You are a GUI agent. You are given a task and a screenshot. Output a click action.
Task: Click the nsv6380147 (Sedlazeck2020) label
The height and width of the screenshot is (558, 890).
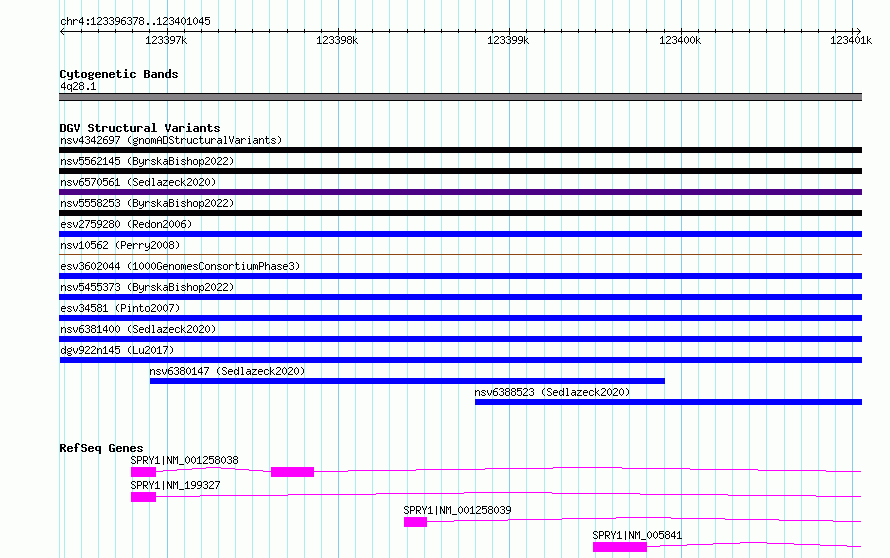tap(227, 371)
